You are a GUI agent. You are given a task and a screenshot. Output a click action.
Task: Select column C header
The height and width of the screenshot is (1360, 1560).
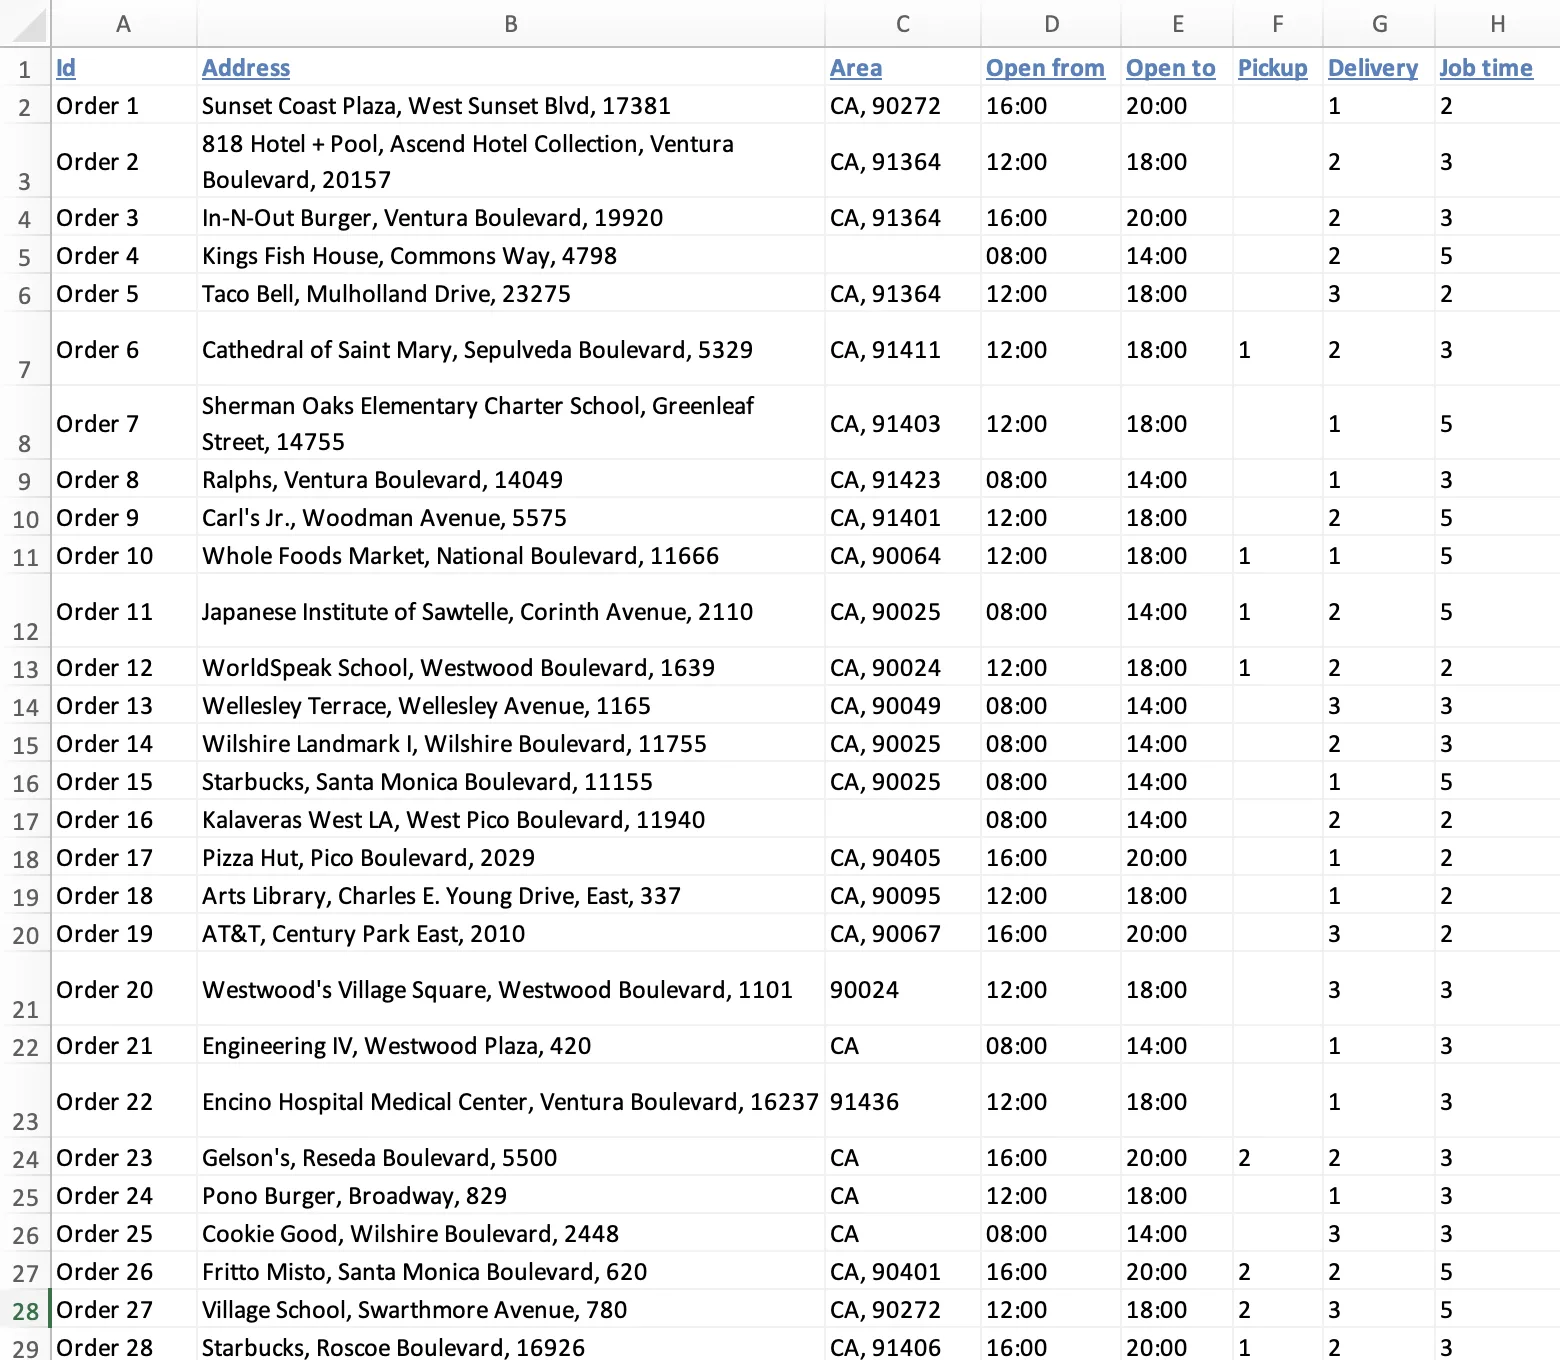click(902, 23)
